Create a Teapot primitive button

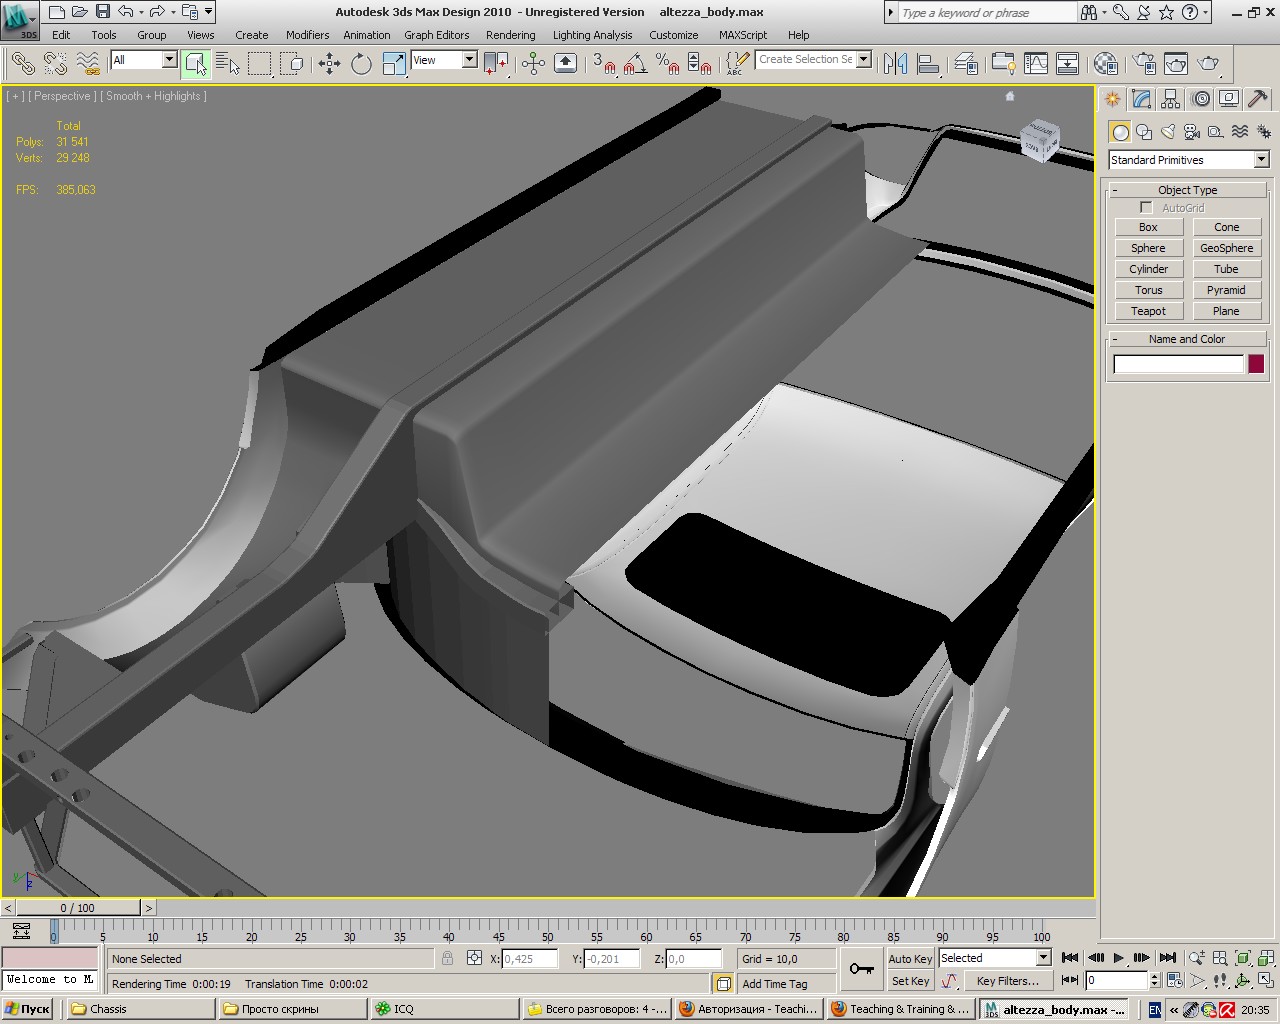[x=1148, y=311]
